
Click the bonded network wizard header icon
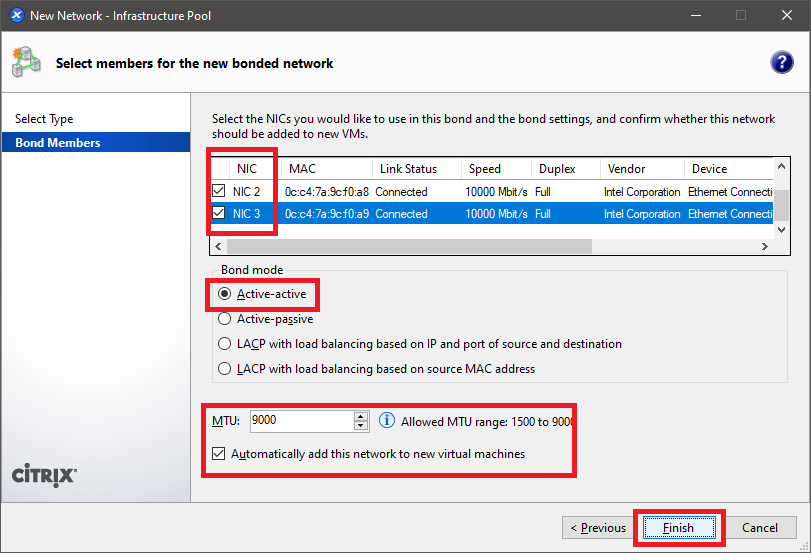click(x=26, y=62)
